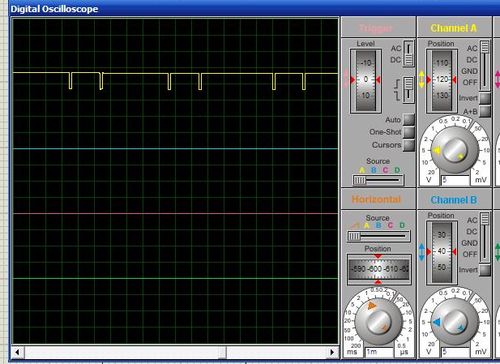
Task: Toggle the Trigger One-Shot button
Action: [409, 132]
